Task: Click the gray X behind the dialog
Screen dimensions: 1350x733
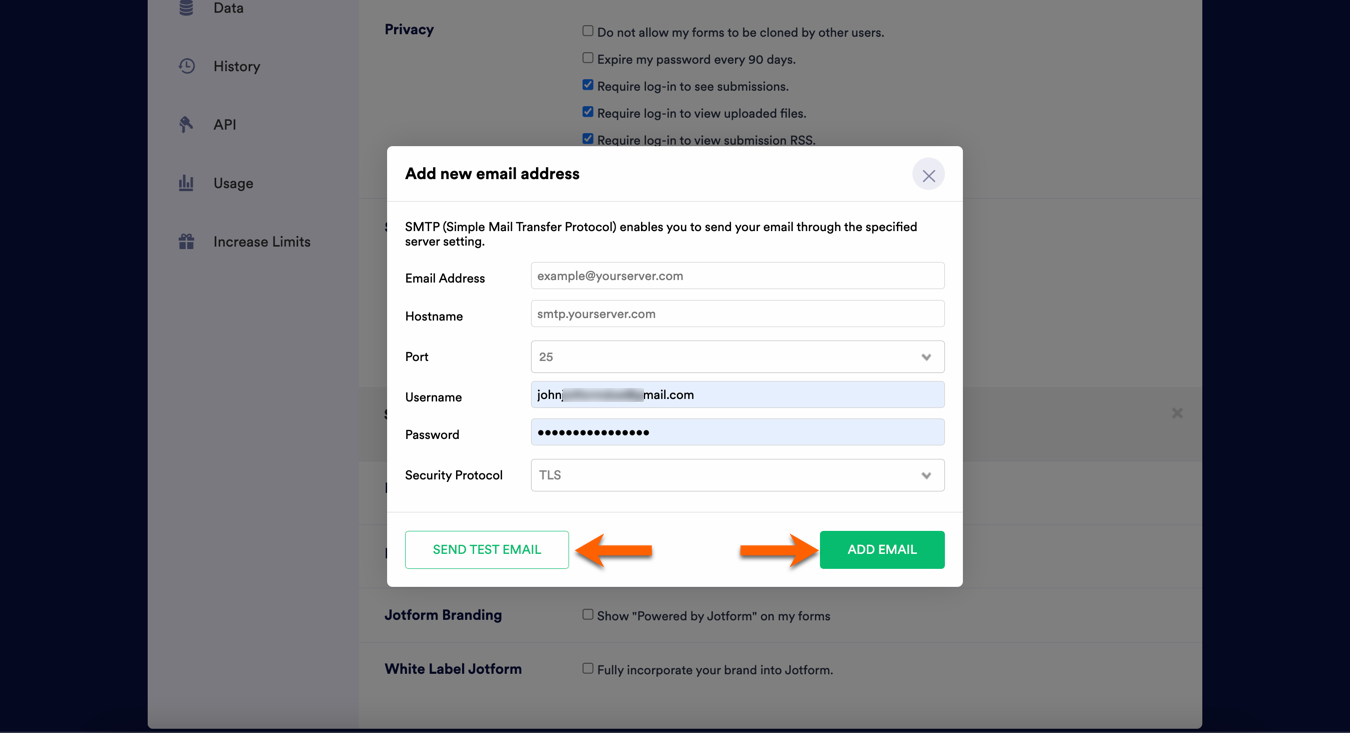Action: (1177, 413)
